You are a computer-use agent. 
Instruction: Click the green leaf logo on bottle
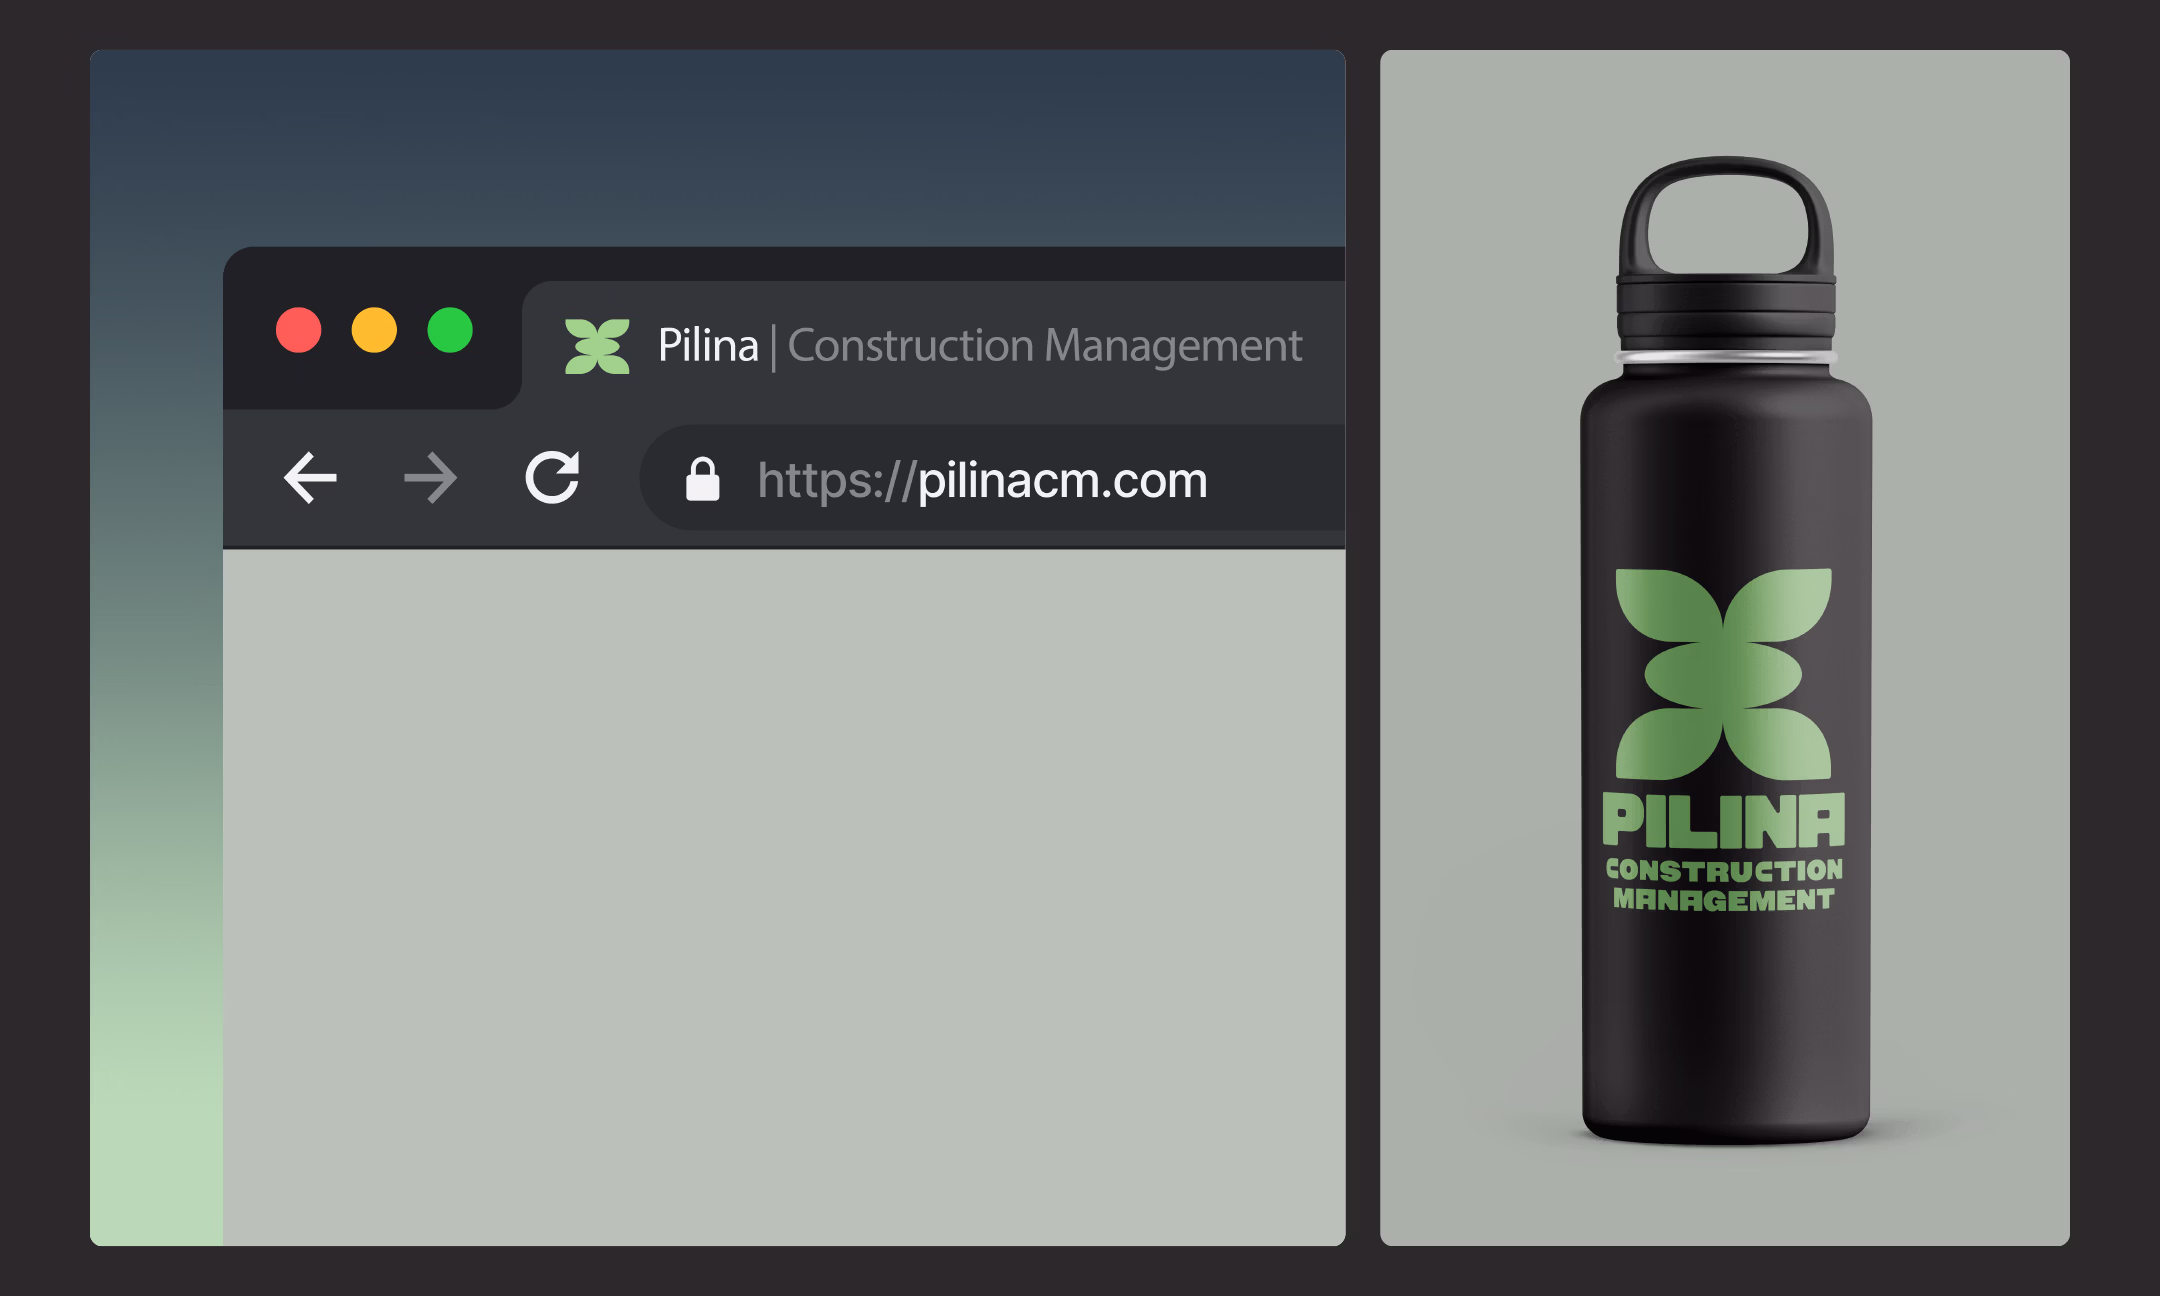(1723, 674)
